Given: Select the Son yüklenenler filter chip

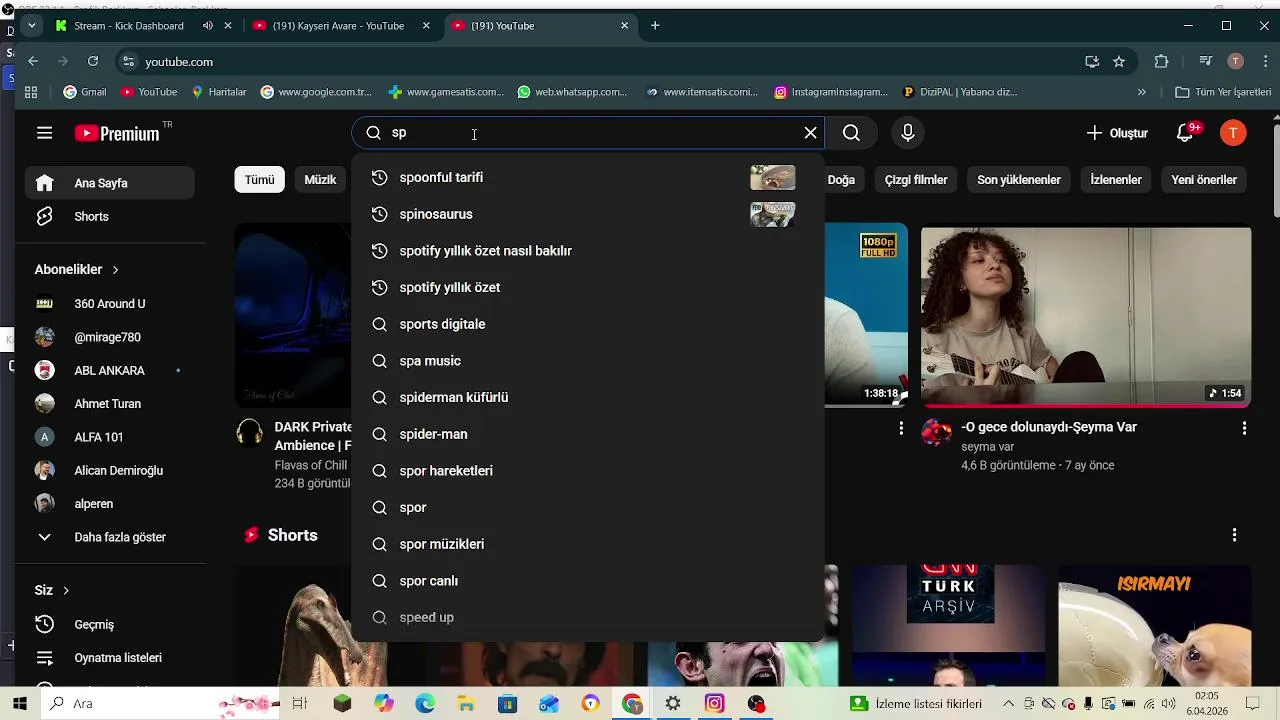Looking at the screenshot, I should pos(1019,180).
